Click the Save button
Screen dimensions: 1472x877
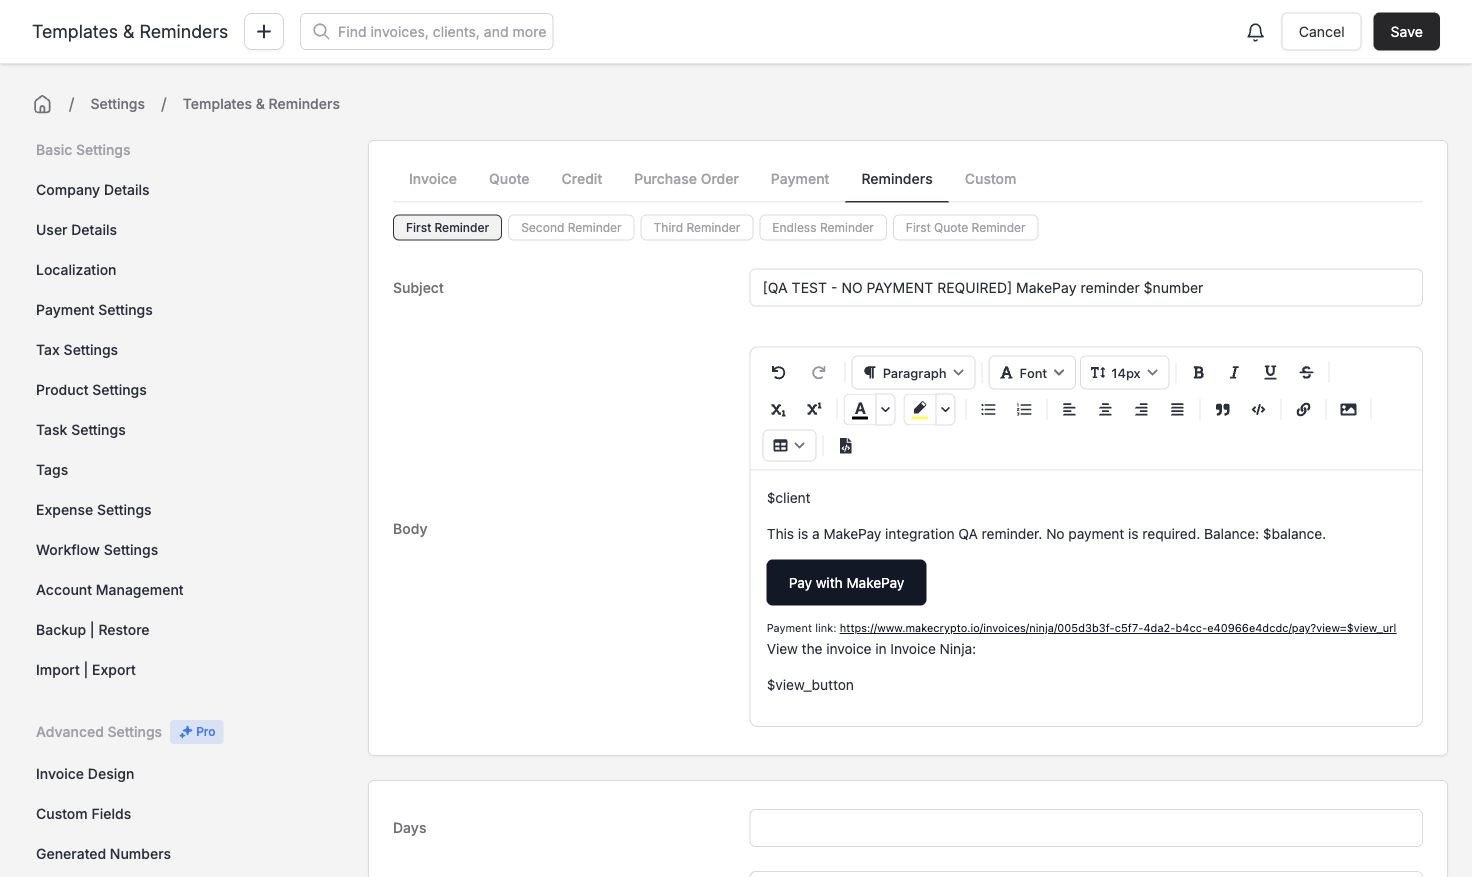pos(1406,32)
